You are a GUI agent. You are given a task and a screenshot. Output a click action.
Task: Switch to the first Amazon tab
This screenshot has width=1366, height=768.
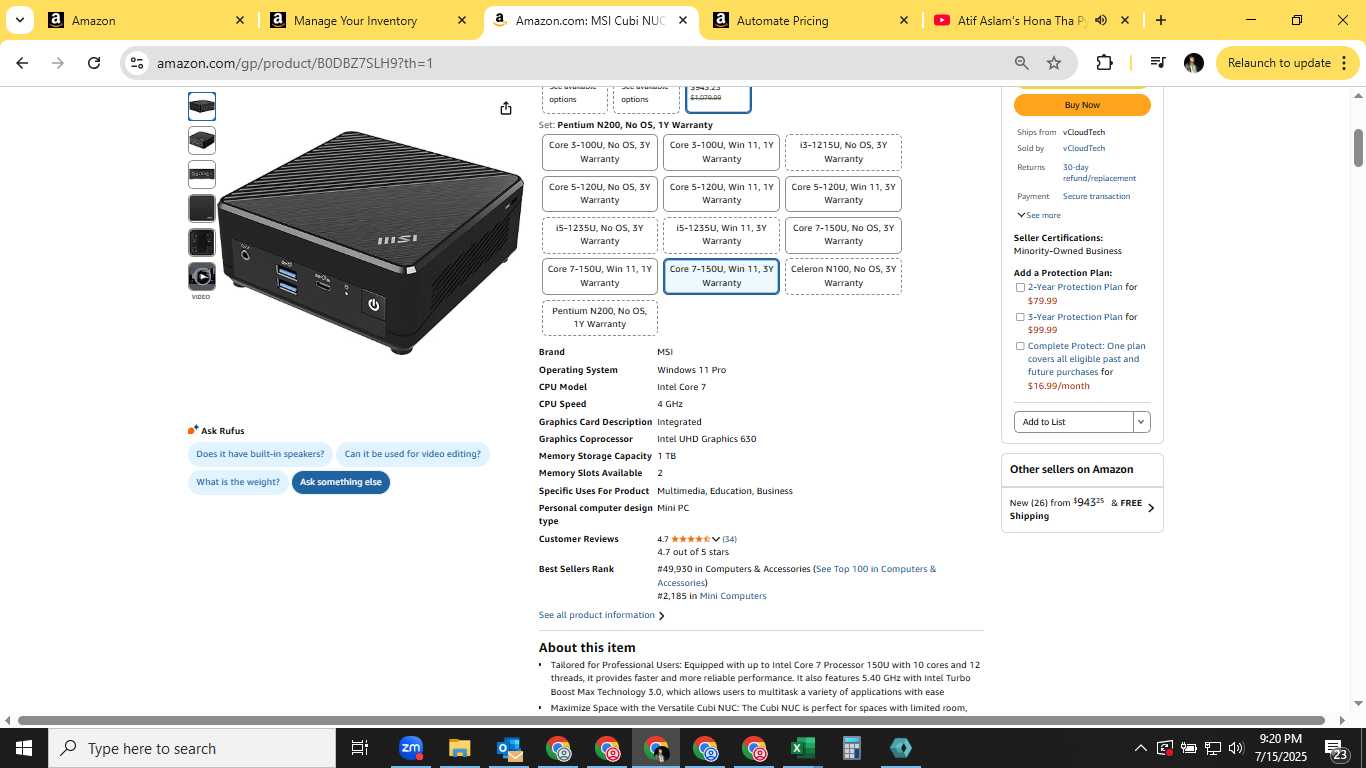[147, 20]
